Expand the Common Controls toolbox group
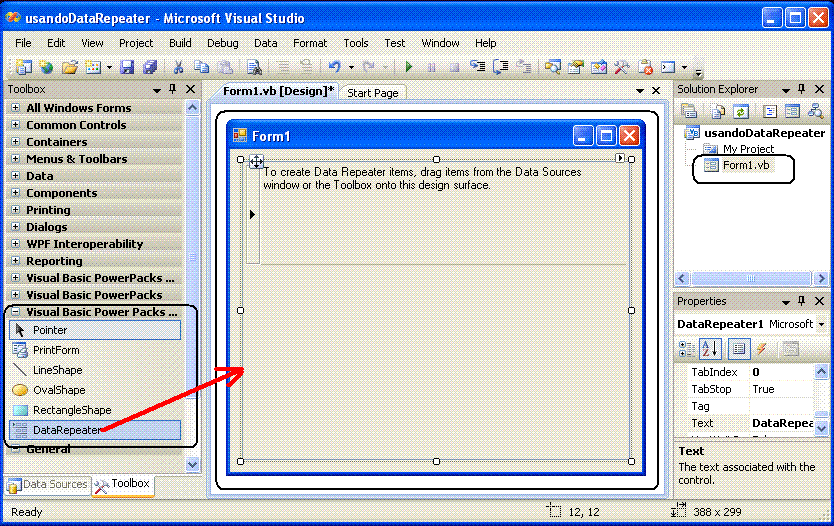834x526 pixels. (x=15, y=124)
